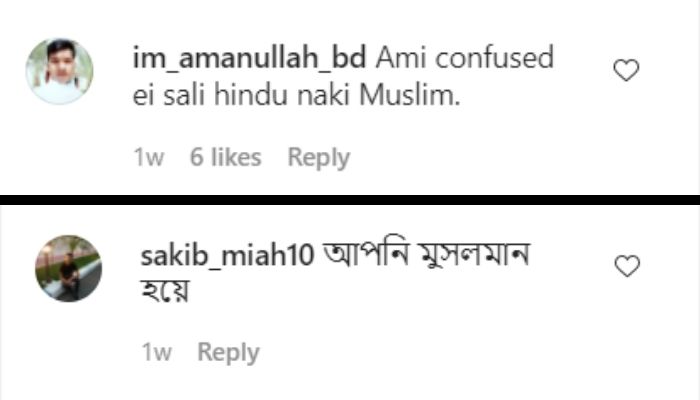The image size is (700, 400).
Task: Open sakib_miah10's profile picture
Action: [x=68, y=267]
